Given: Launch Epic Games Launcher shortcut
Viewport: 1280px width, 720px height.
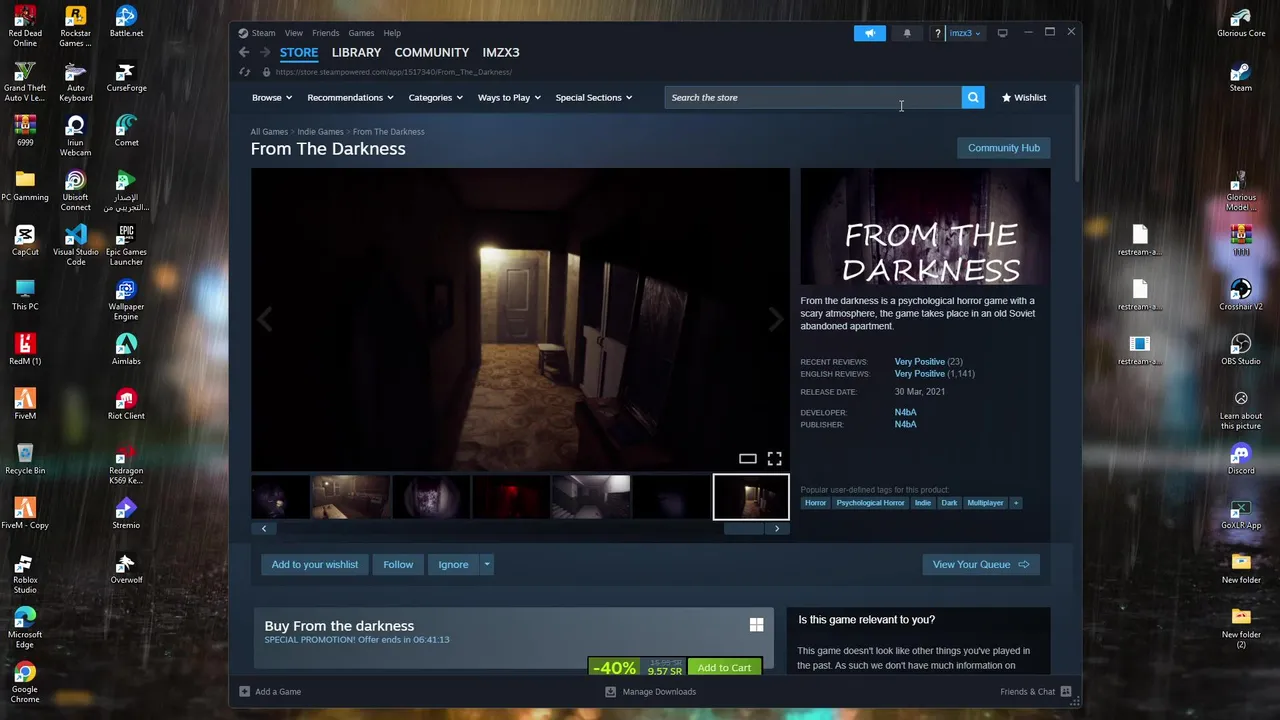Looking at the screenshot, I should [126, 244].
